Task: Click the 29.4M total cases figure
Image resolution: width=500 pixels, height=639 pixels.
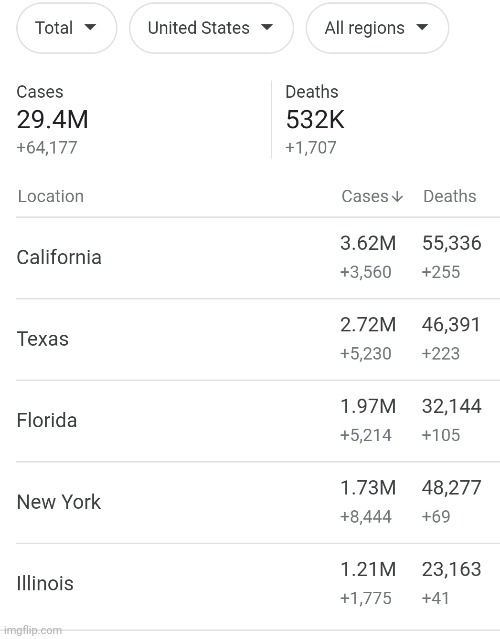Action: (52, 120)
